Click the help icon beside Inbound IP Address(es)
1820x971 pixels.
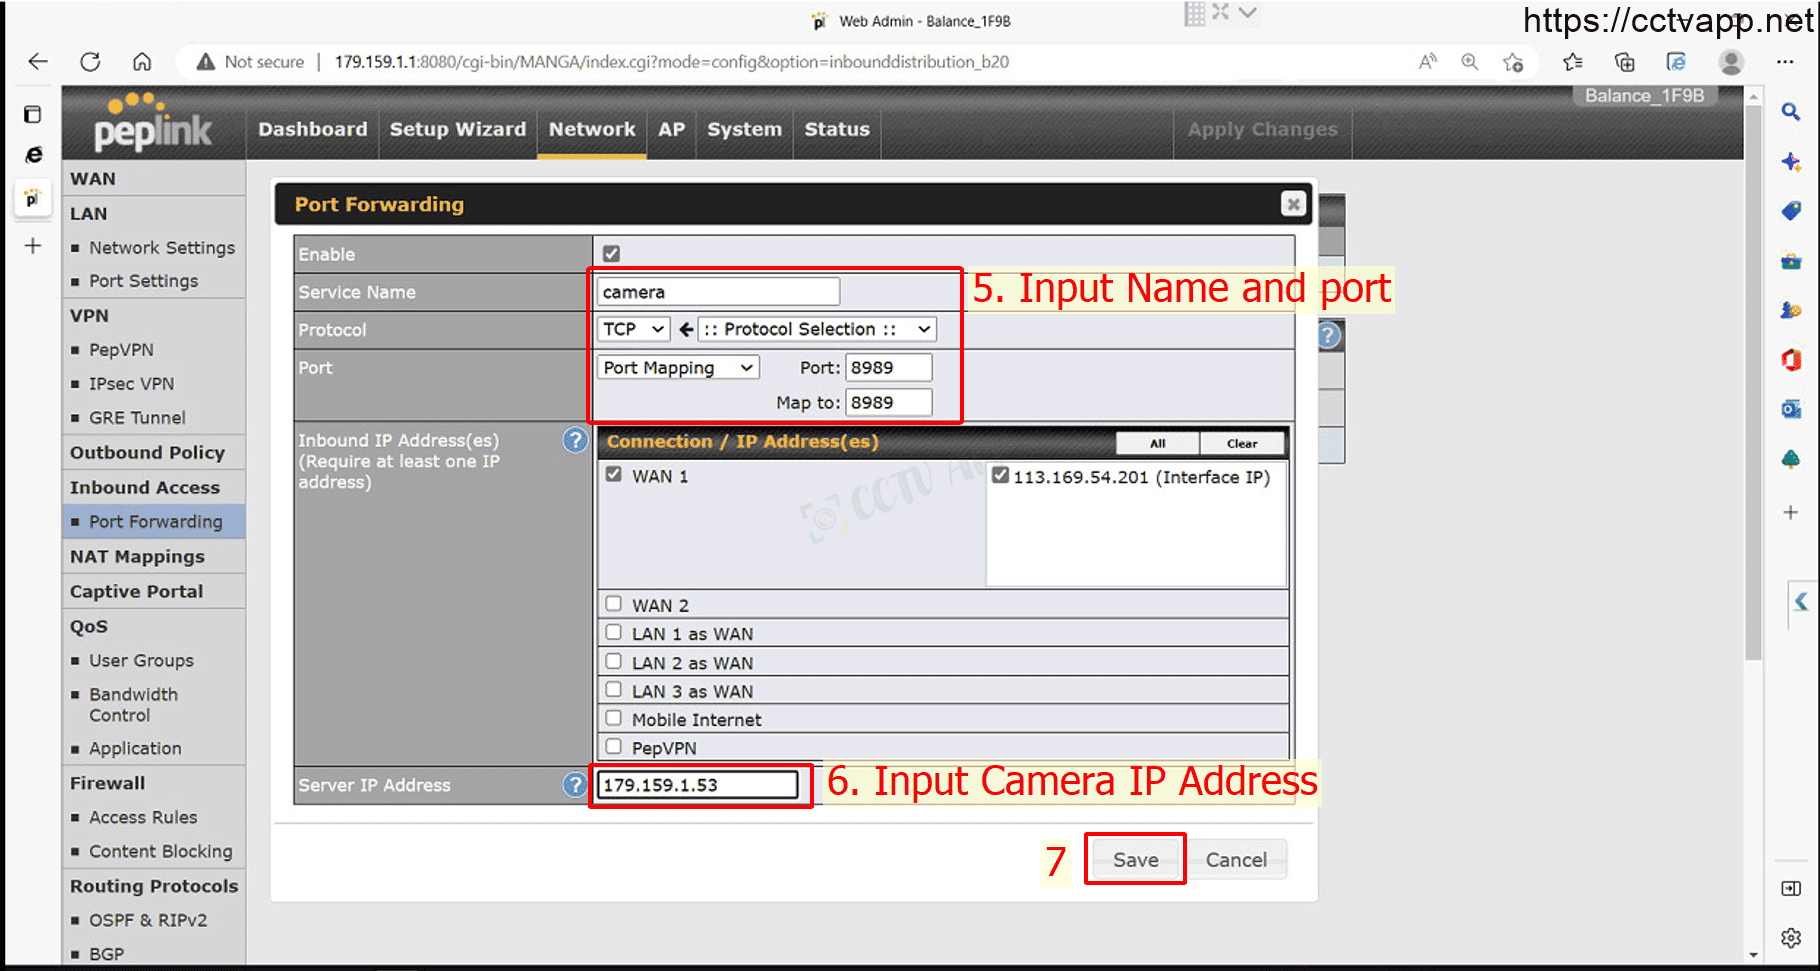point(575,440)
